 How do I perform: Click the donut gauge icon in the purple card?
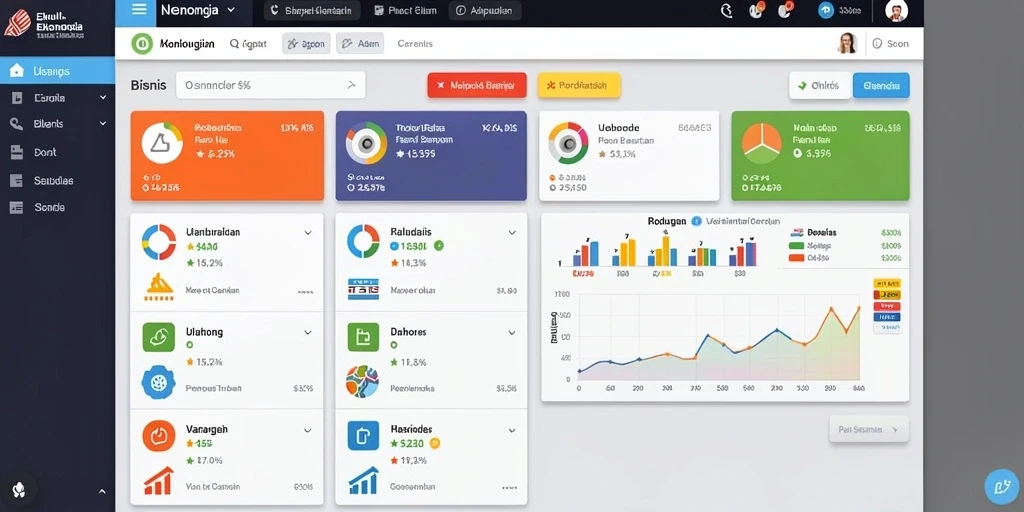[x=366, y=143]
